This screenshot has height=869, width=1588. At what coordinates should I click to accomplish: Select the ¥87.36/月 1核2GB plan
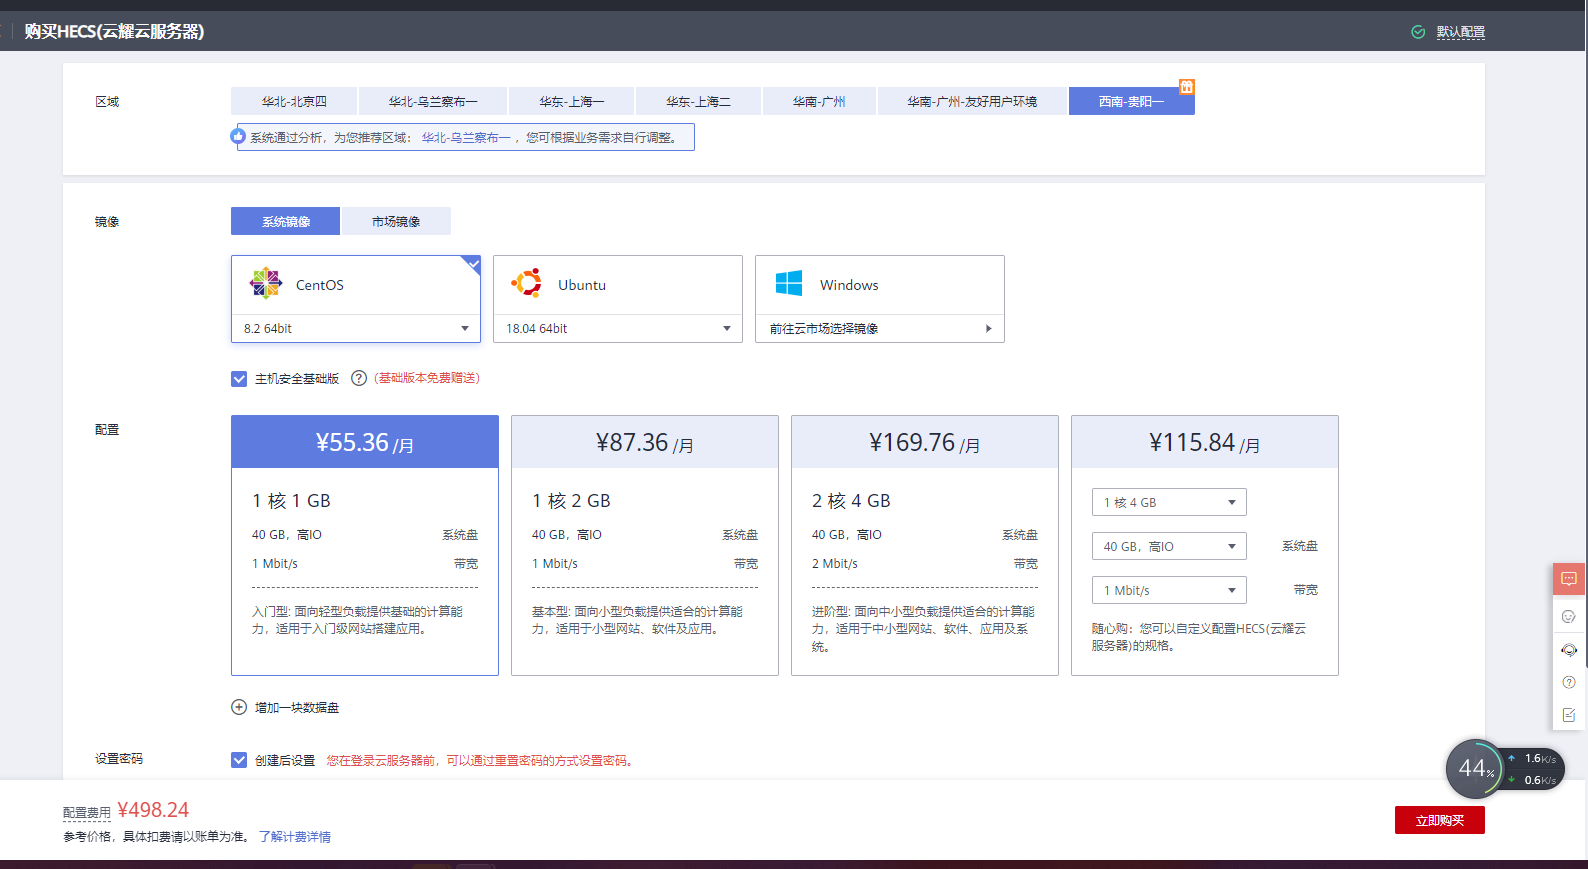coord(645,545)
